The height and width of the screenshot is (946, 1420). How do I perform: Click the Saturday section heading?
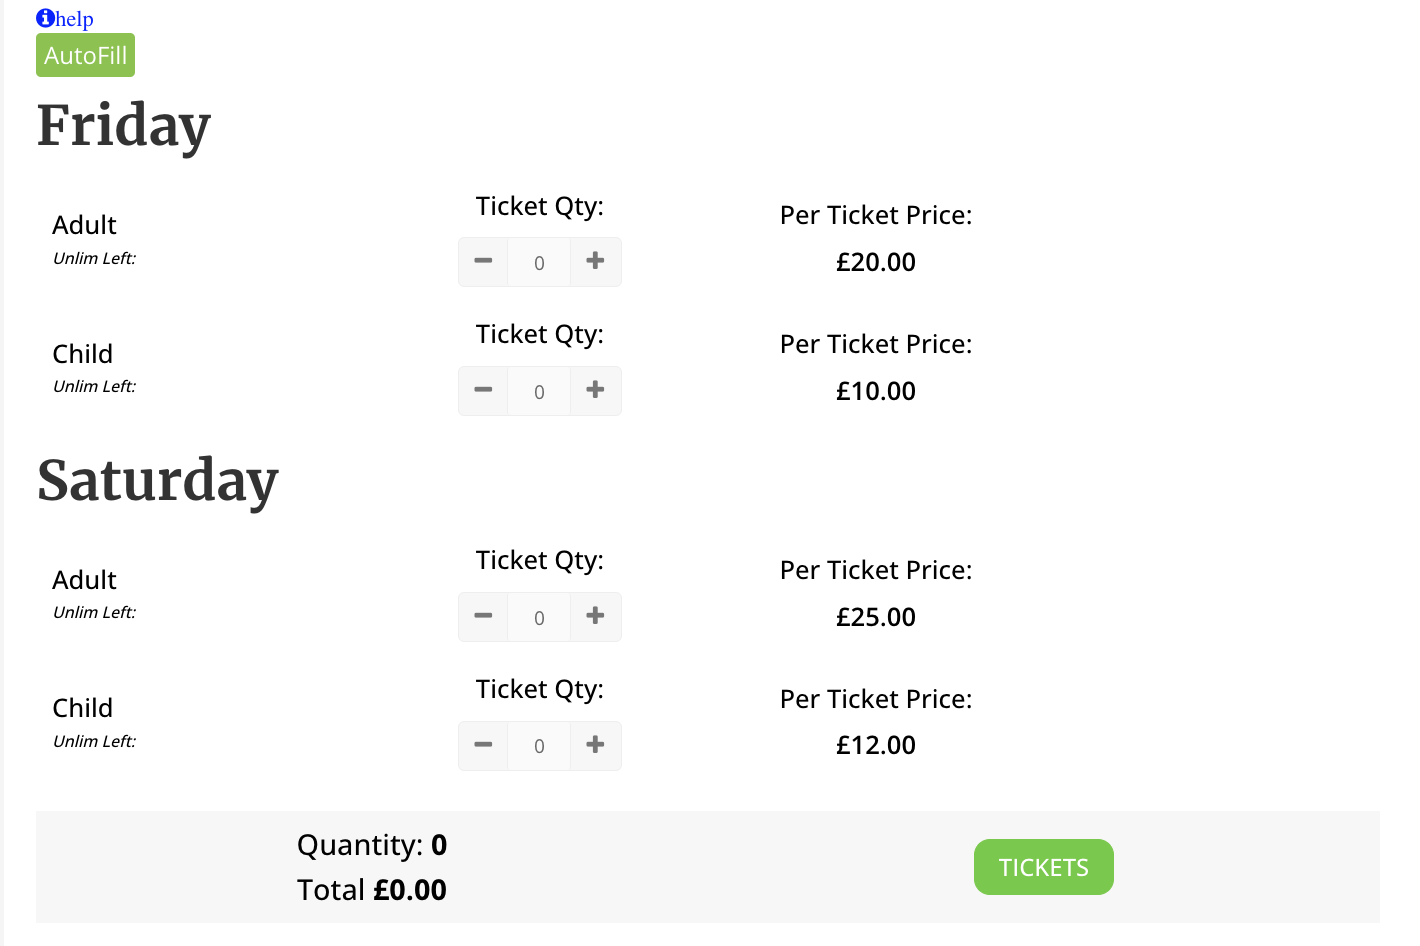[x=158, y=481]
